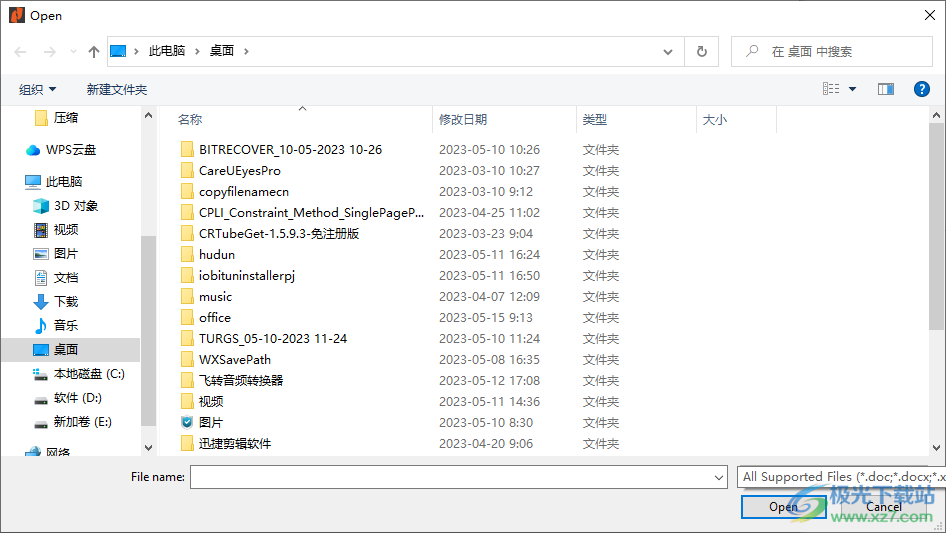
Task: Expand chevron after 此电脑 breadcrumb
Action: coord(197,51)
